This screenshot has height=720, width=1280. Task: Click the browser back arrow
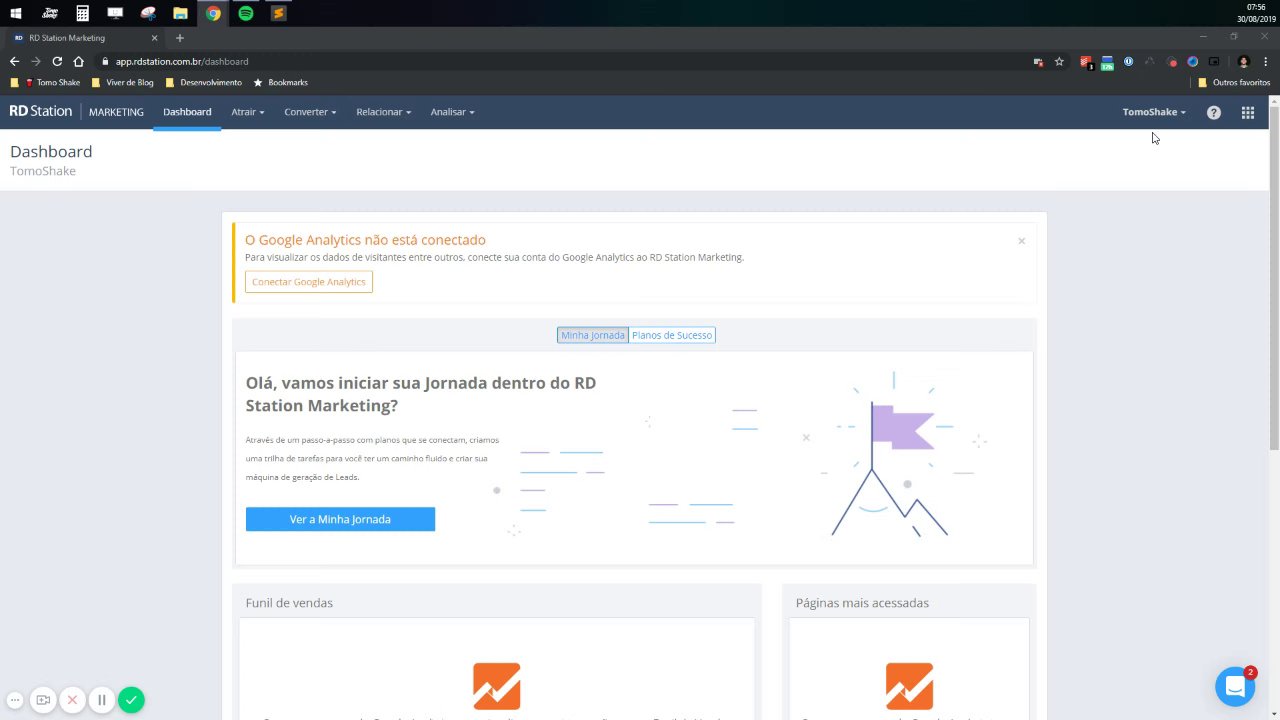click(x=14, y=61)
